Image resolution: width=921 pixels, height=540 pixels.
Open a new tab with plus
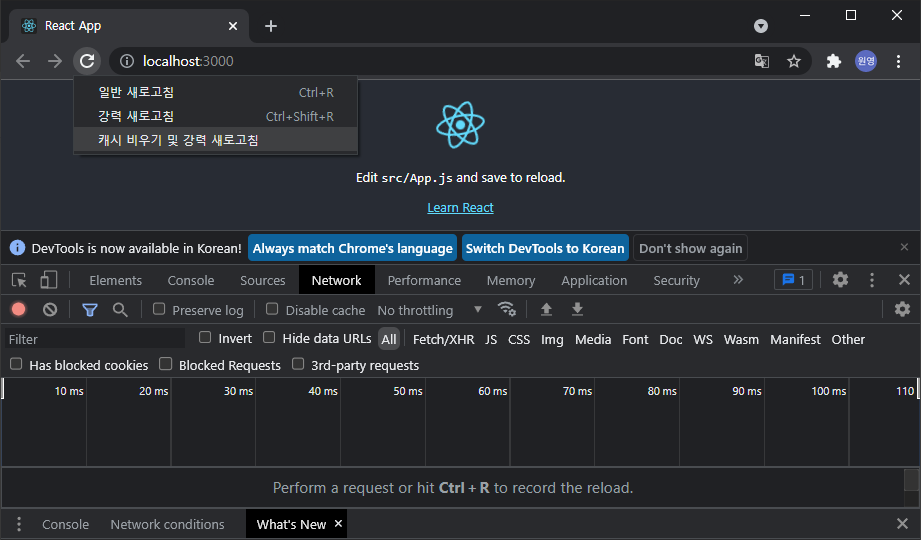[271, 26]
